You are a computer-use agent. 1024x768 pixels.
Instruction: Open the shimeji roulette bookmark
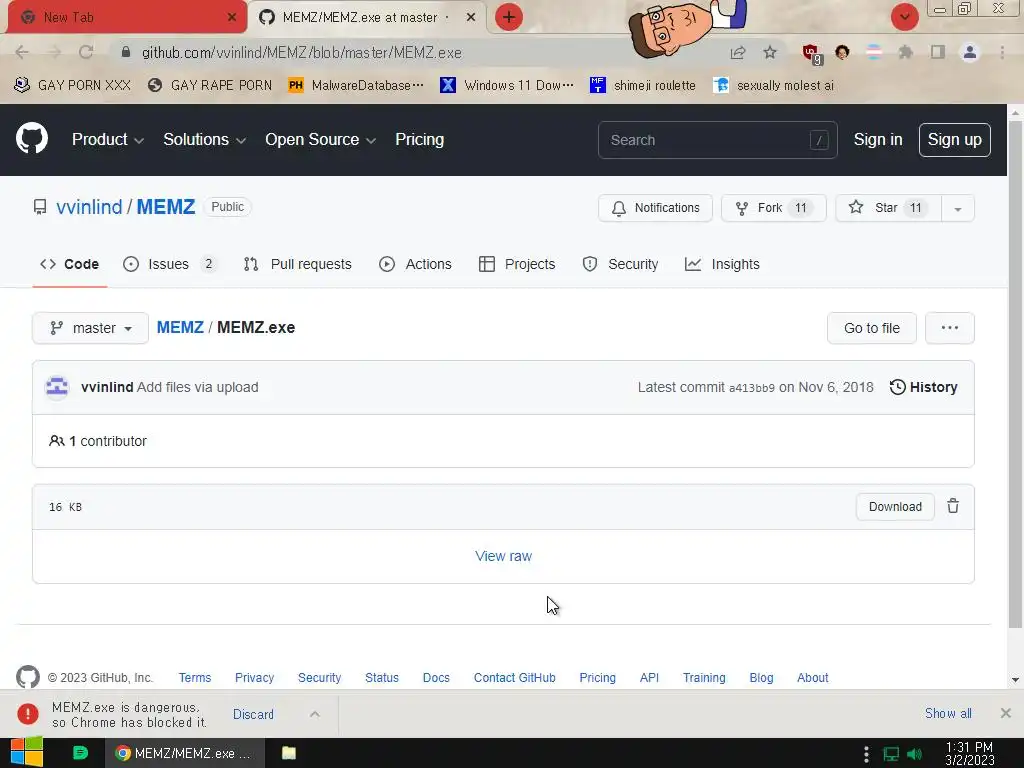click(x=643, y=85)
